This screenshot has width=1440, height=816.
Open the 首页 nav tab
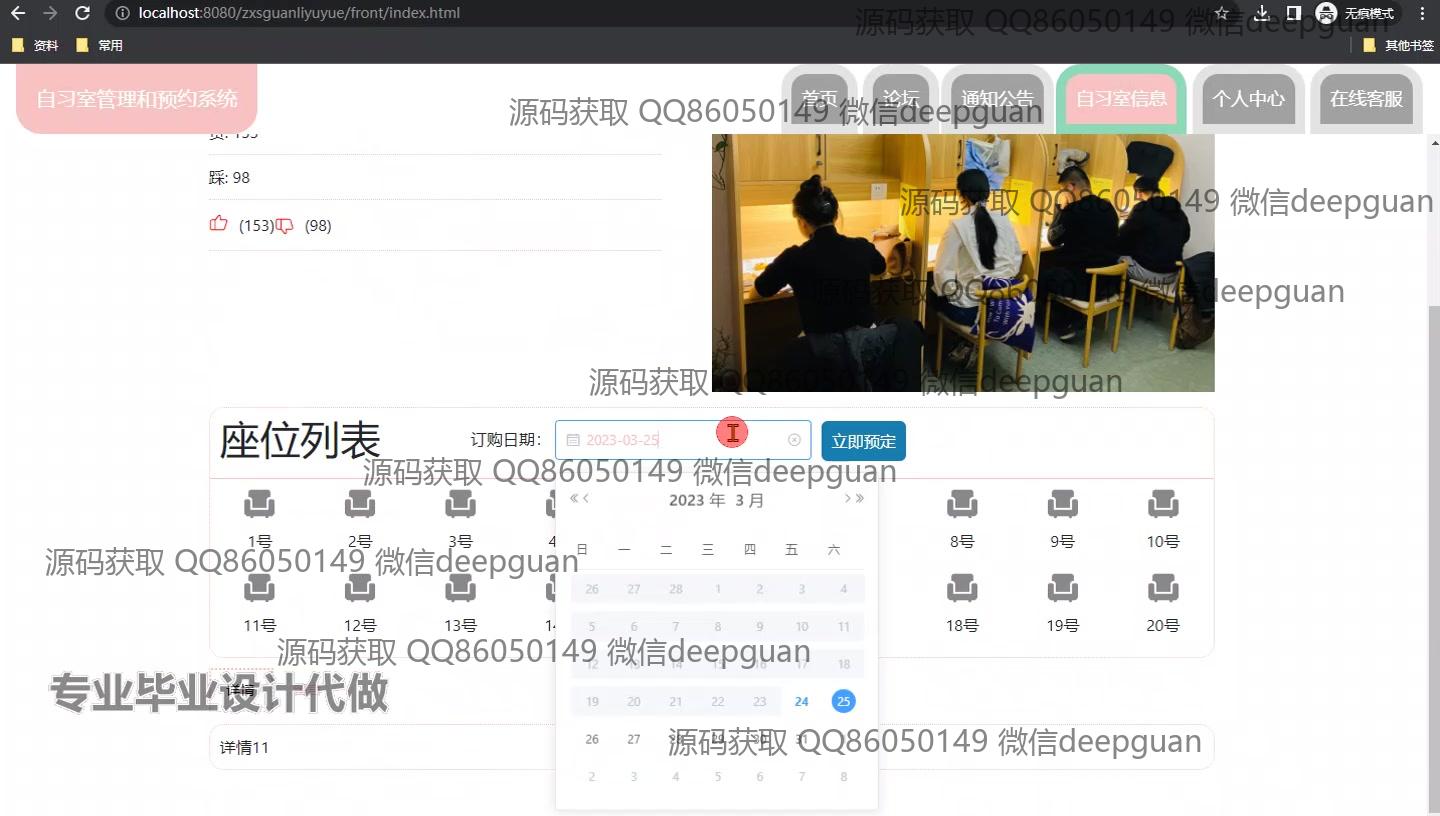point(819,99)
